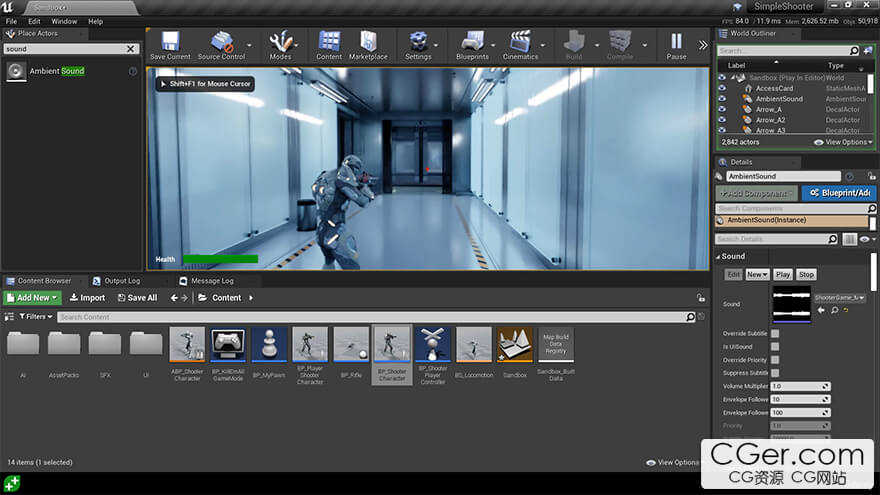880x495 pixels.
Task: Enable the Override Priority checkbox
Action: (x=775, y=360)
